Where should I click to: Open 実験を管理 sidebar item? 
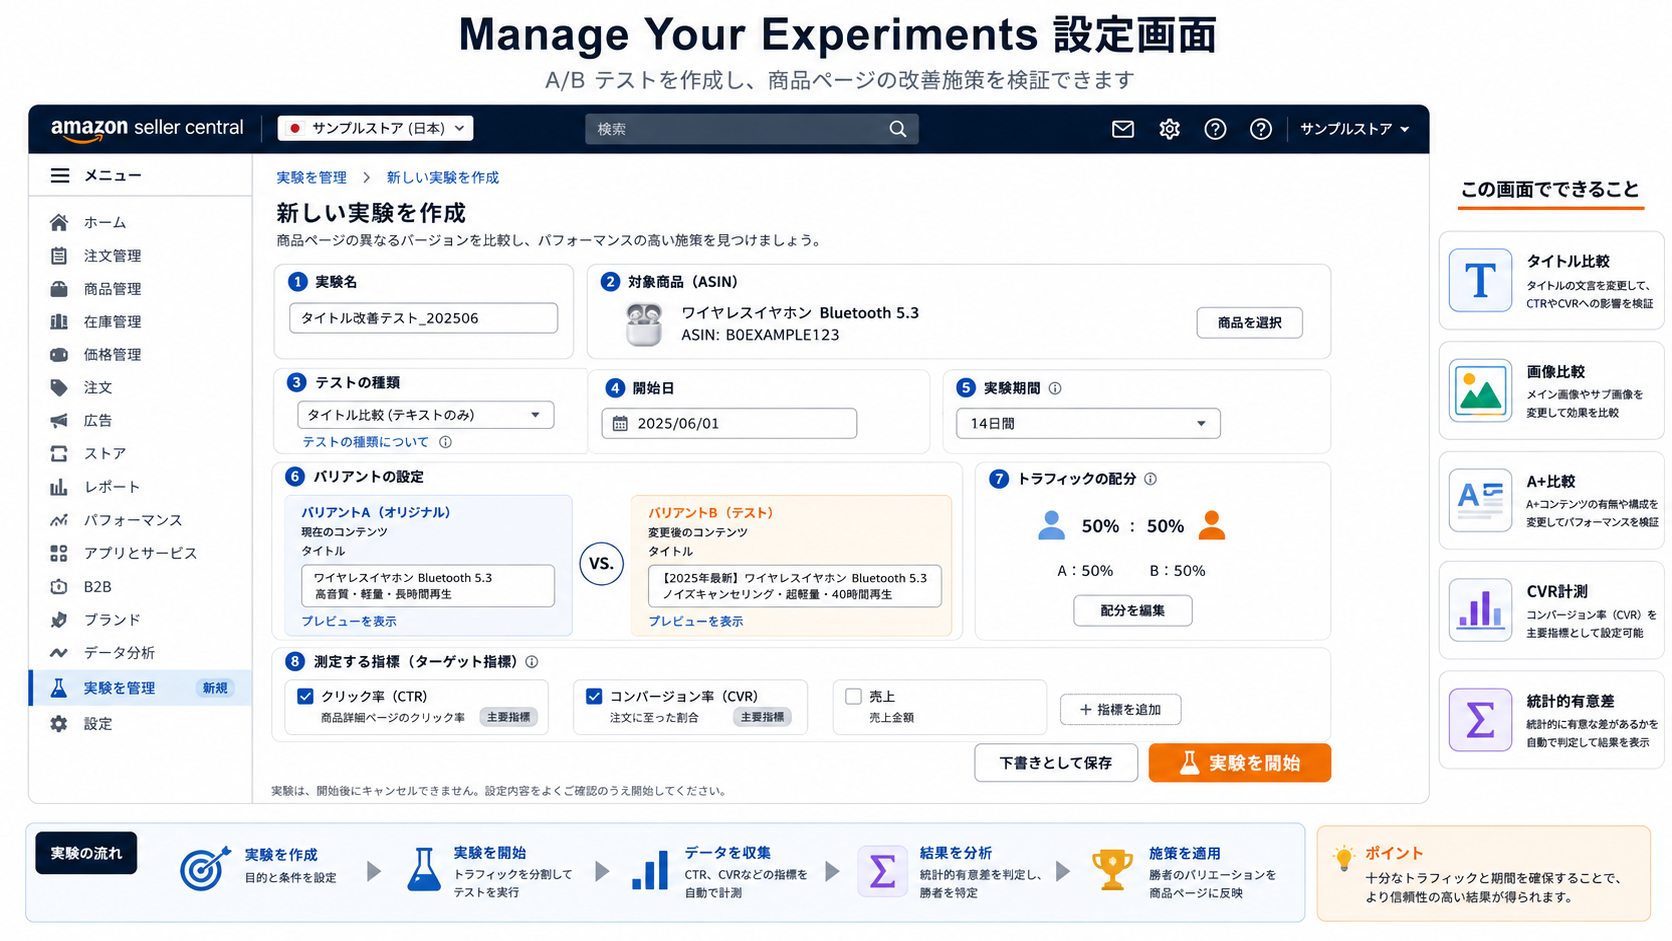(140, 688)
